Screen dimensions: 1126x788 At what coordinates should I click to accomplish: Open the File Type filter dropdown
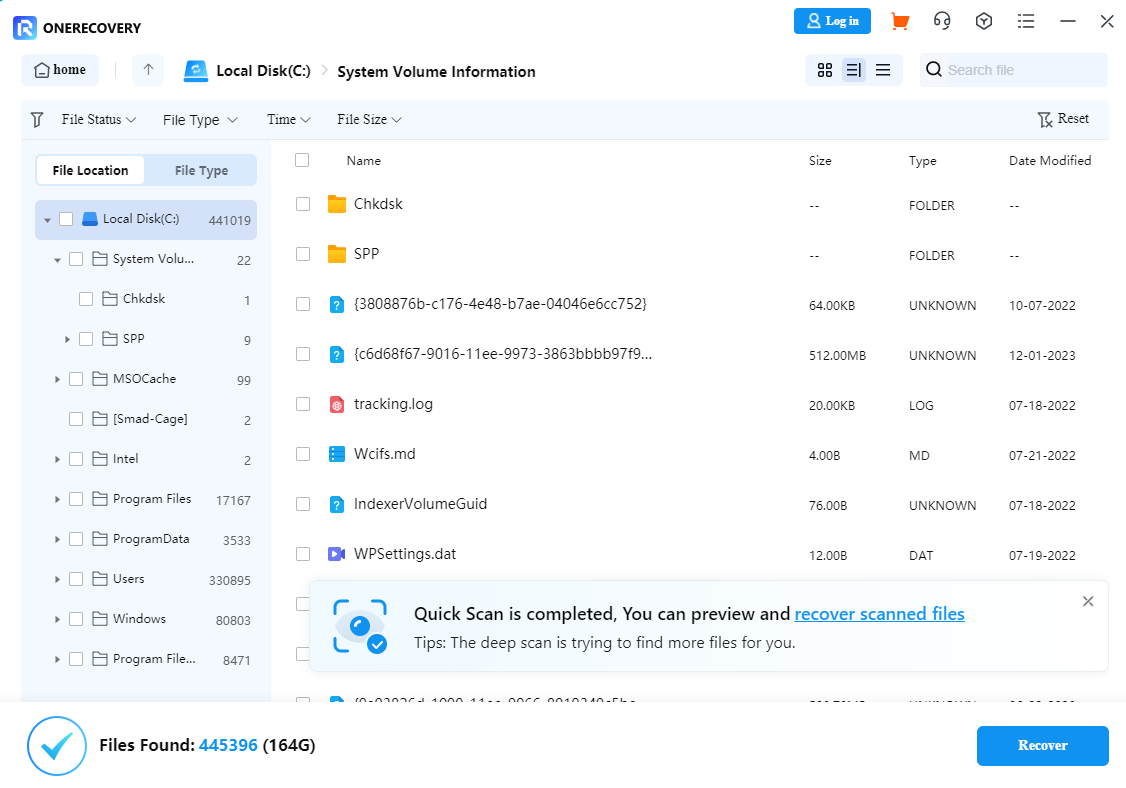pos(199,119)
